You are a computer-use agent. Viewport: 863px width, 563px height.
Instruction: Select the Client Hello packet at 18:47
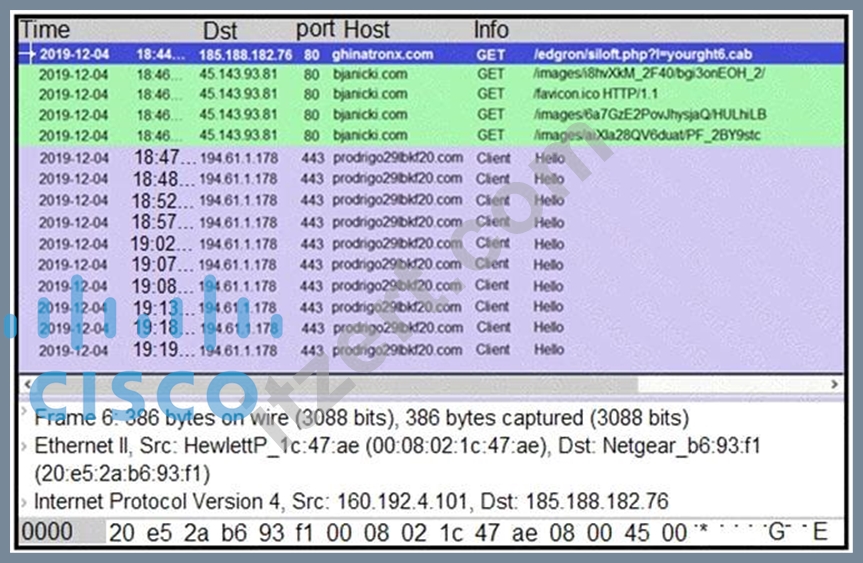click(432, 158)
